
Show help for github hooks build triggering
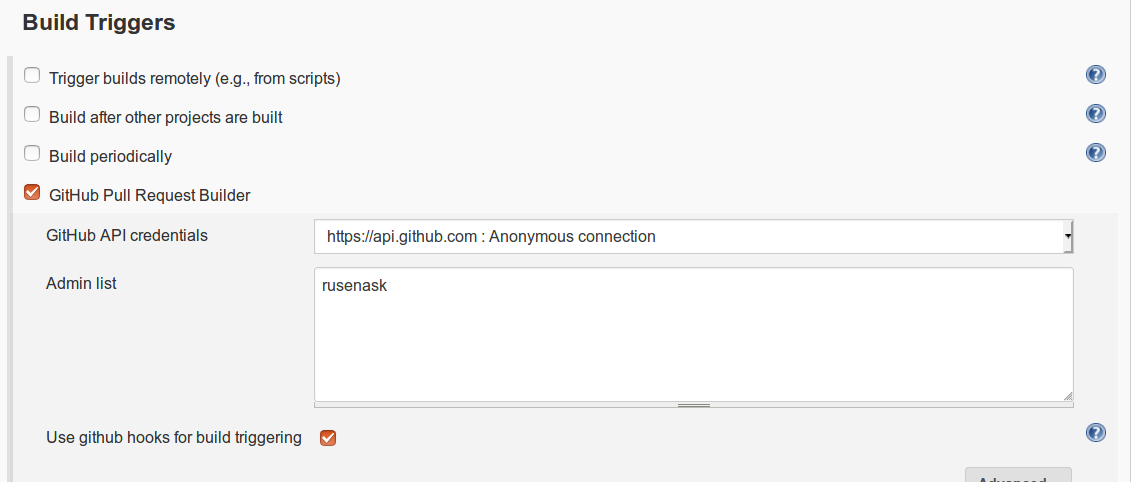click(x=1095, y=433)
